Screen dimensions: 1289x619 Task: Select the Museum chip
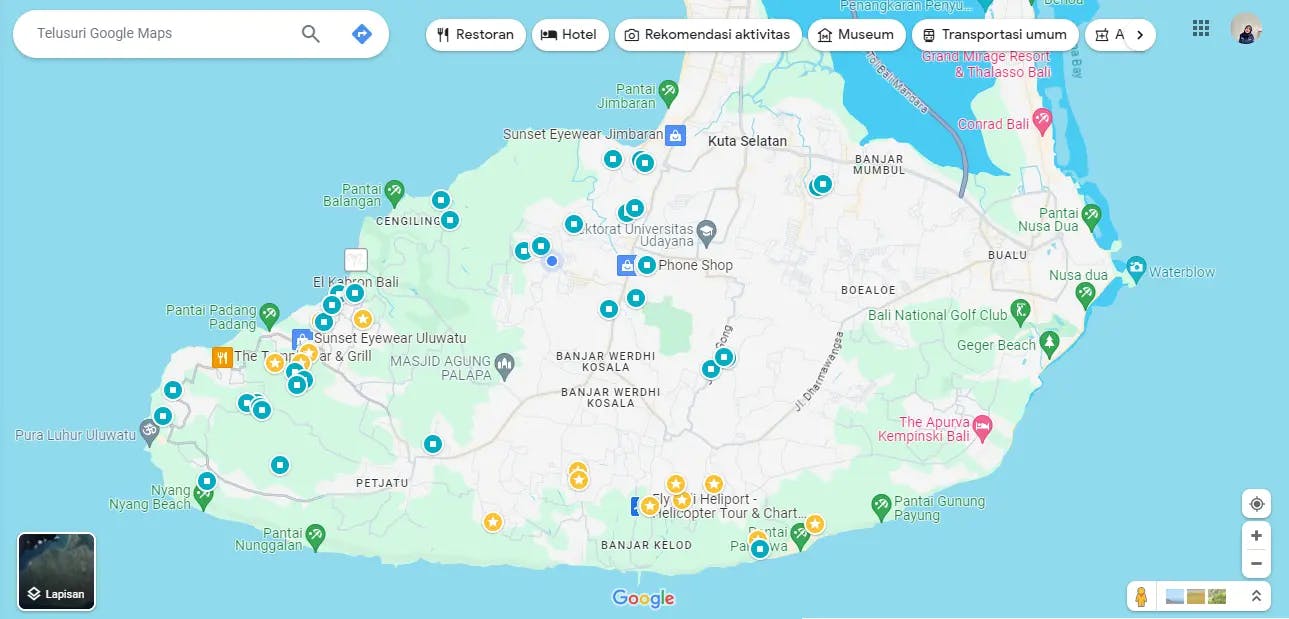856,34
